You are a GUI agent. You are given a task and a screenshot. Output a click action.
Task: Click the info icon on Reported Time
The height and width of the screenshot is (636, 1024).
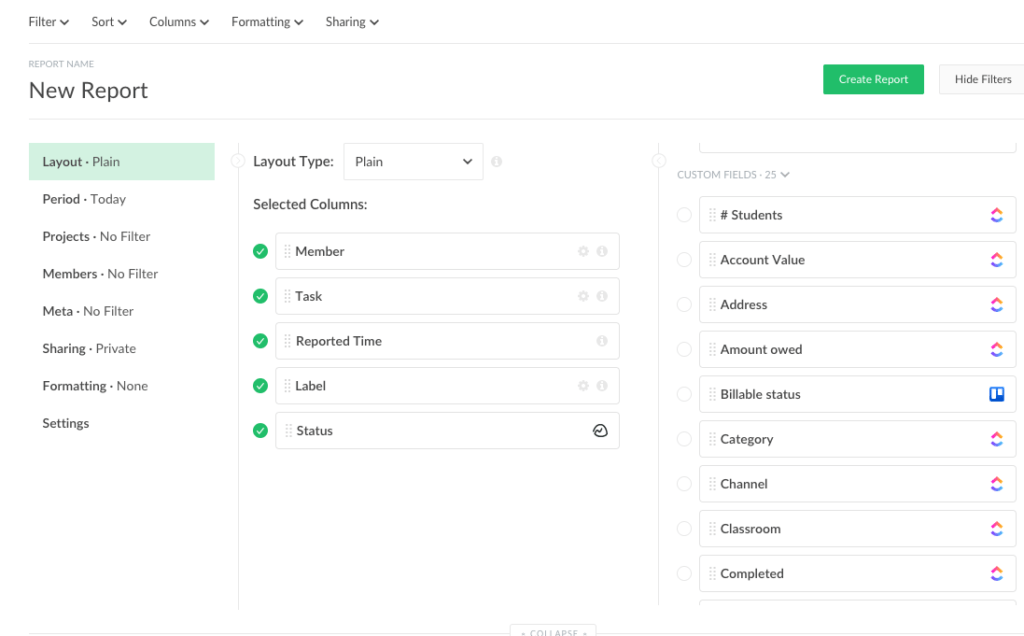pos(602,341)
